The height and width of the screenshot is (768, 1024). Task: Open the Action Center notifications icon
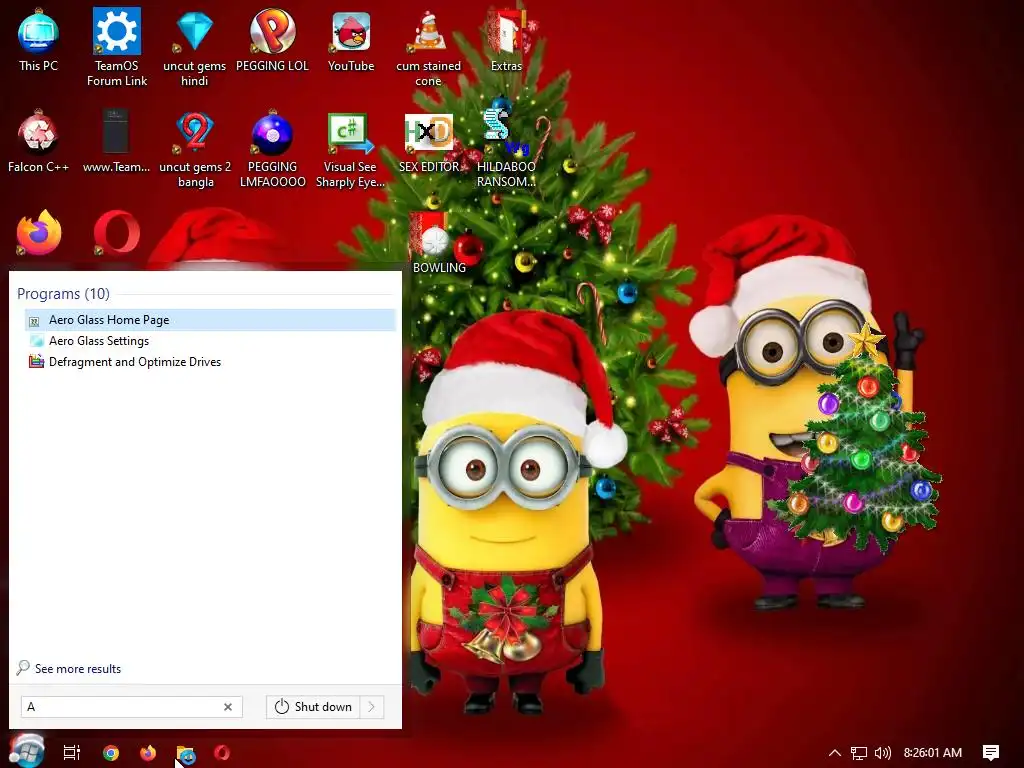(991, 753)
